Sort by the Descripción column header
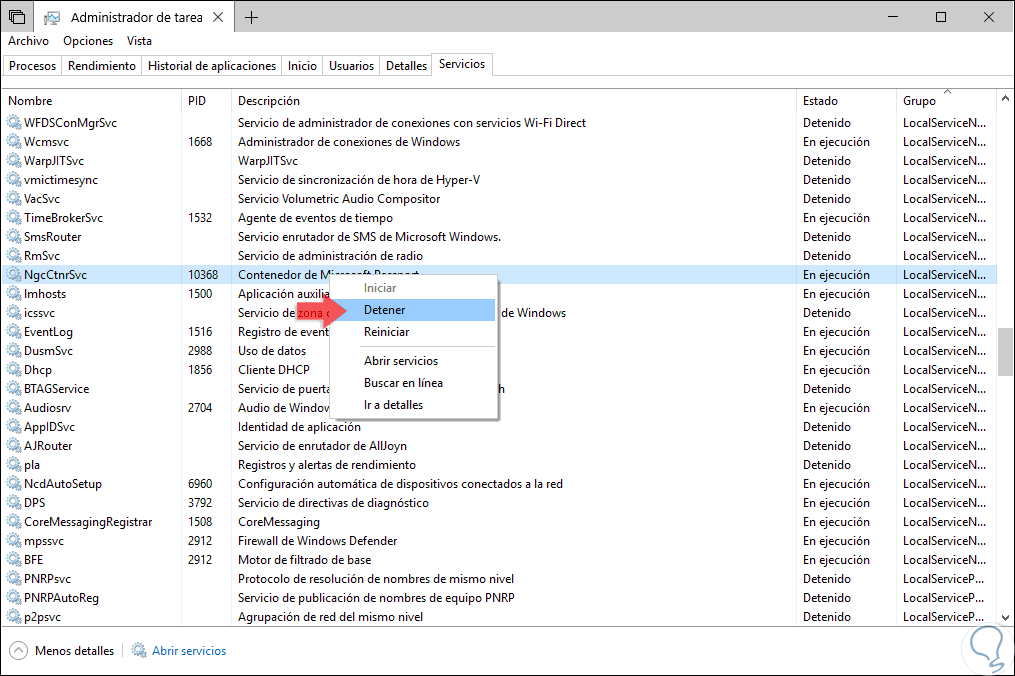This screenshot has height=676, width=1015. tap(514, 100)
